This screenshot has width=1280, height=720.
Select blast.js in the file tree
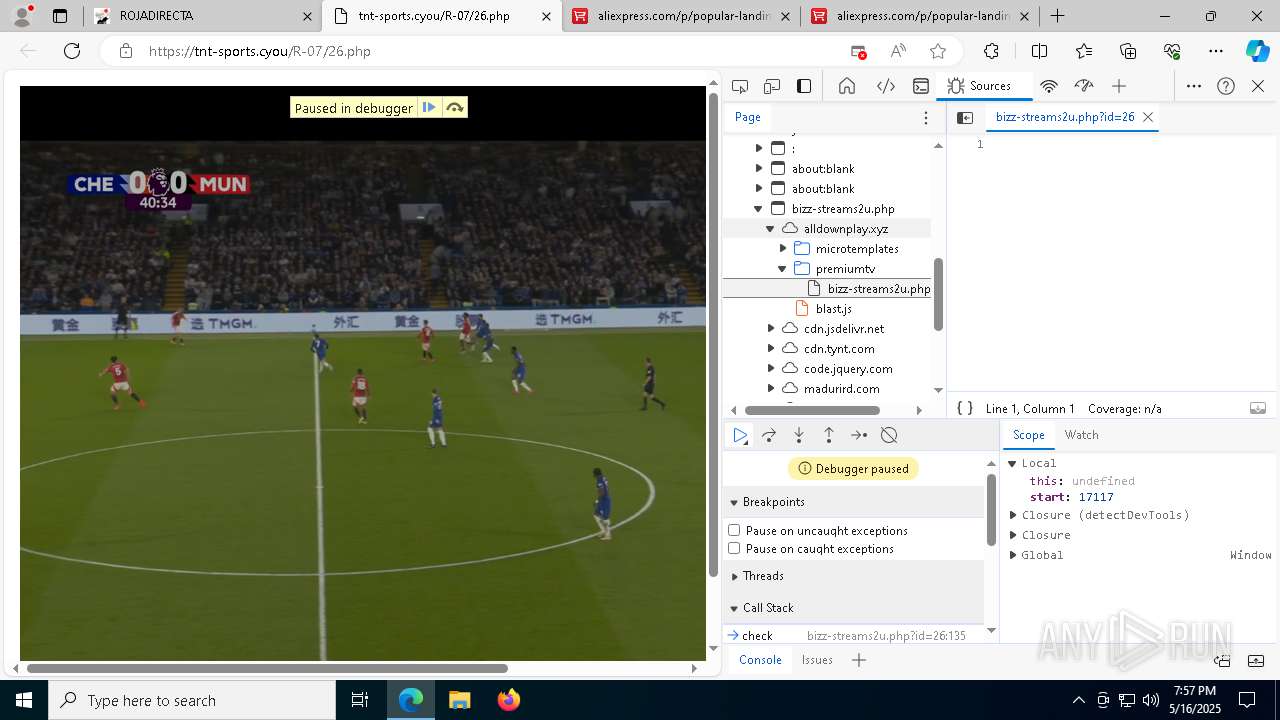[x=833, y=309]
